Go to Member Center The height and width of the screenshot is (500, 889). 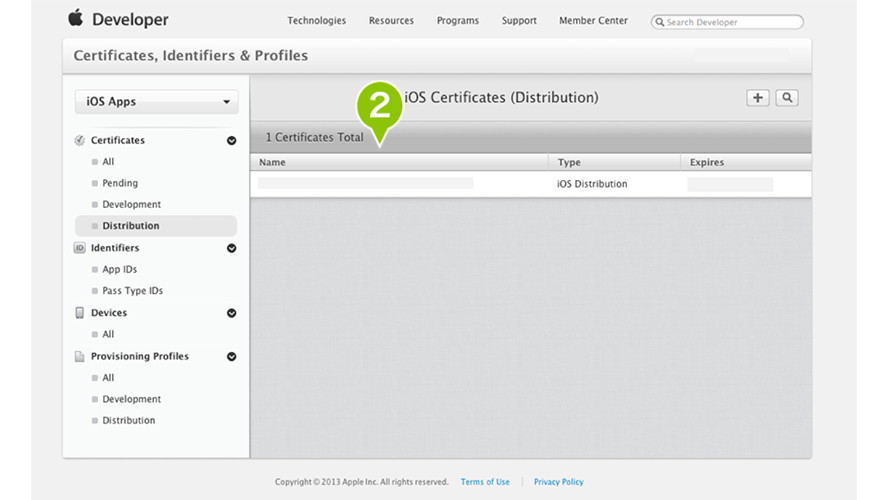(593, 20)
